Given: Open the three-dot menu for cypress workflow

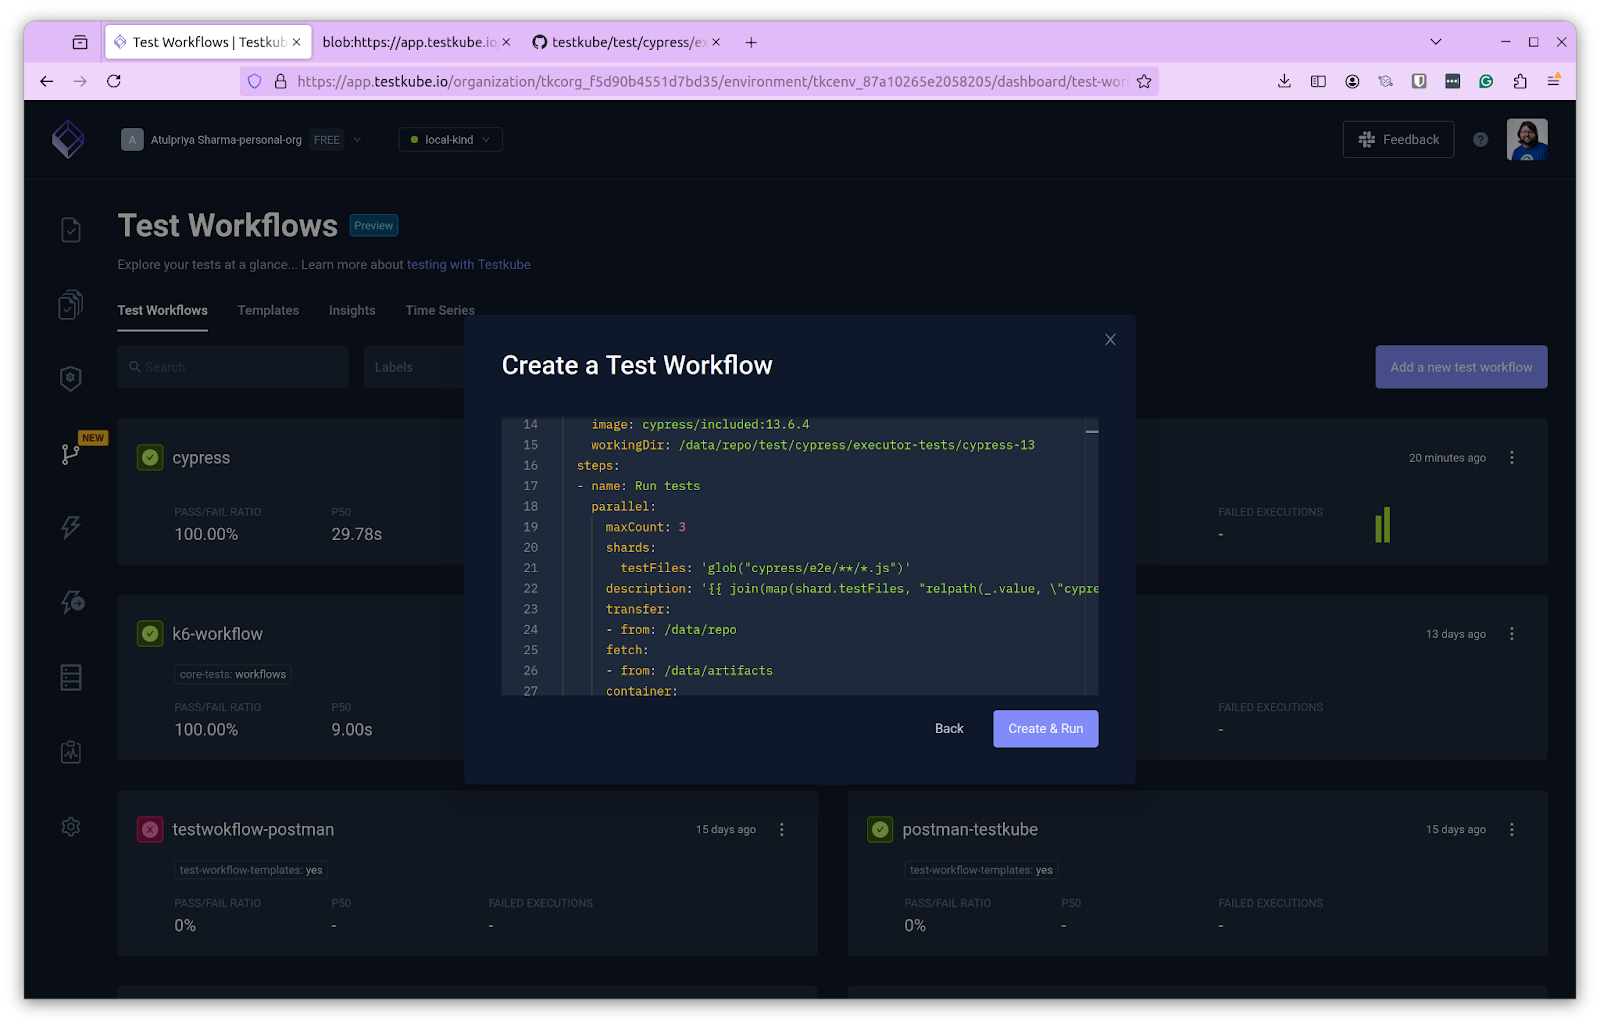Looking at the screenshot, I should point(1512,457).
